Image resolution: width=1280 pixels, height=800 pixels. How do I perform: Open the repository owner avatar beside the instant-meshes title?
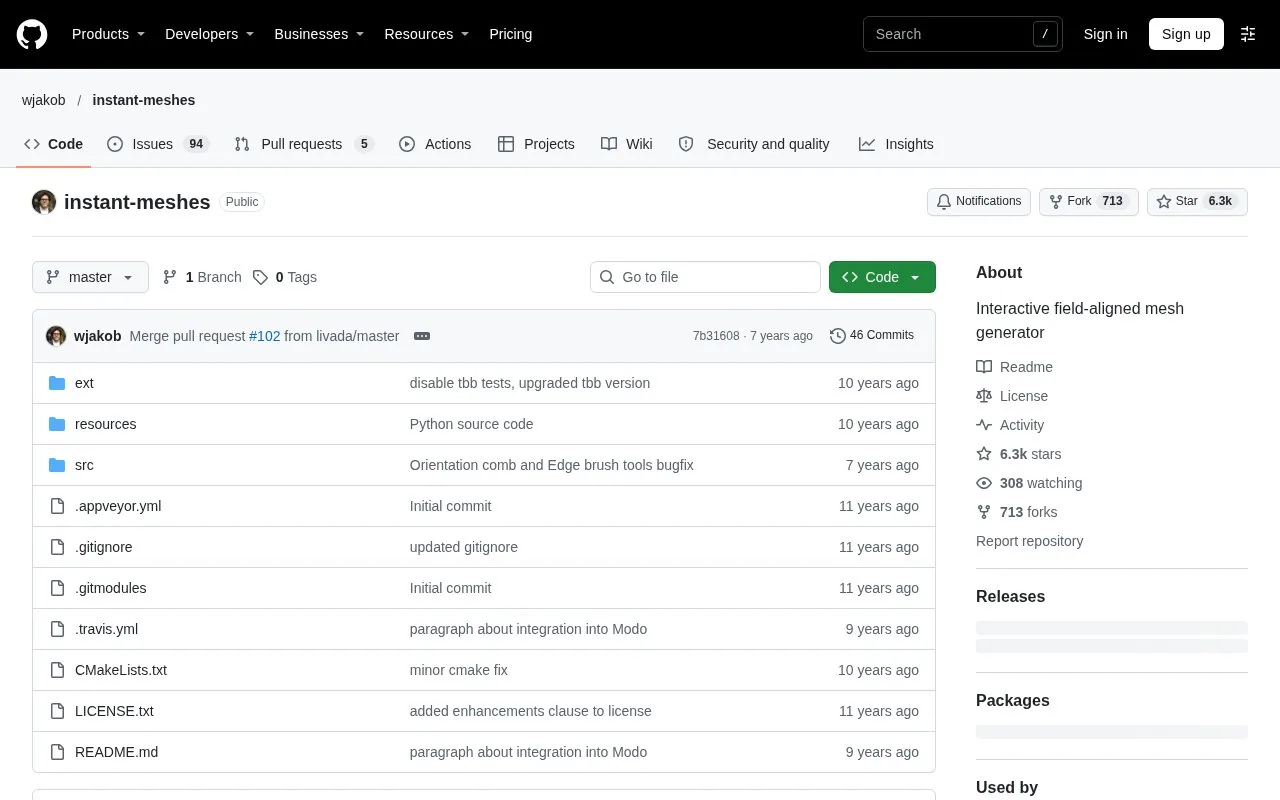pos(44,202)
